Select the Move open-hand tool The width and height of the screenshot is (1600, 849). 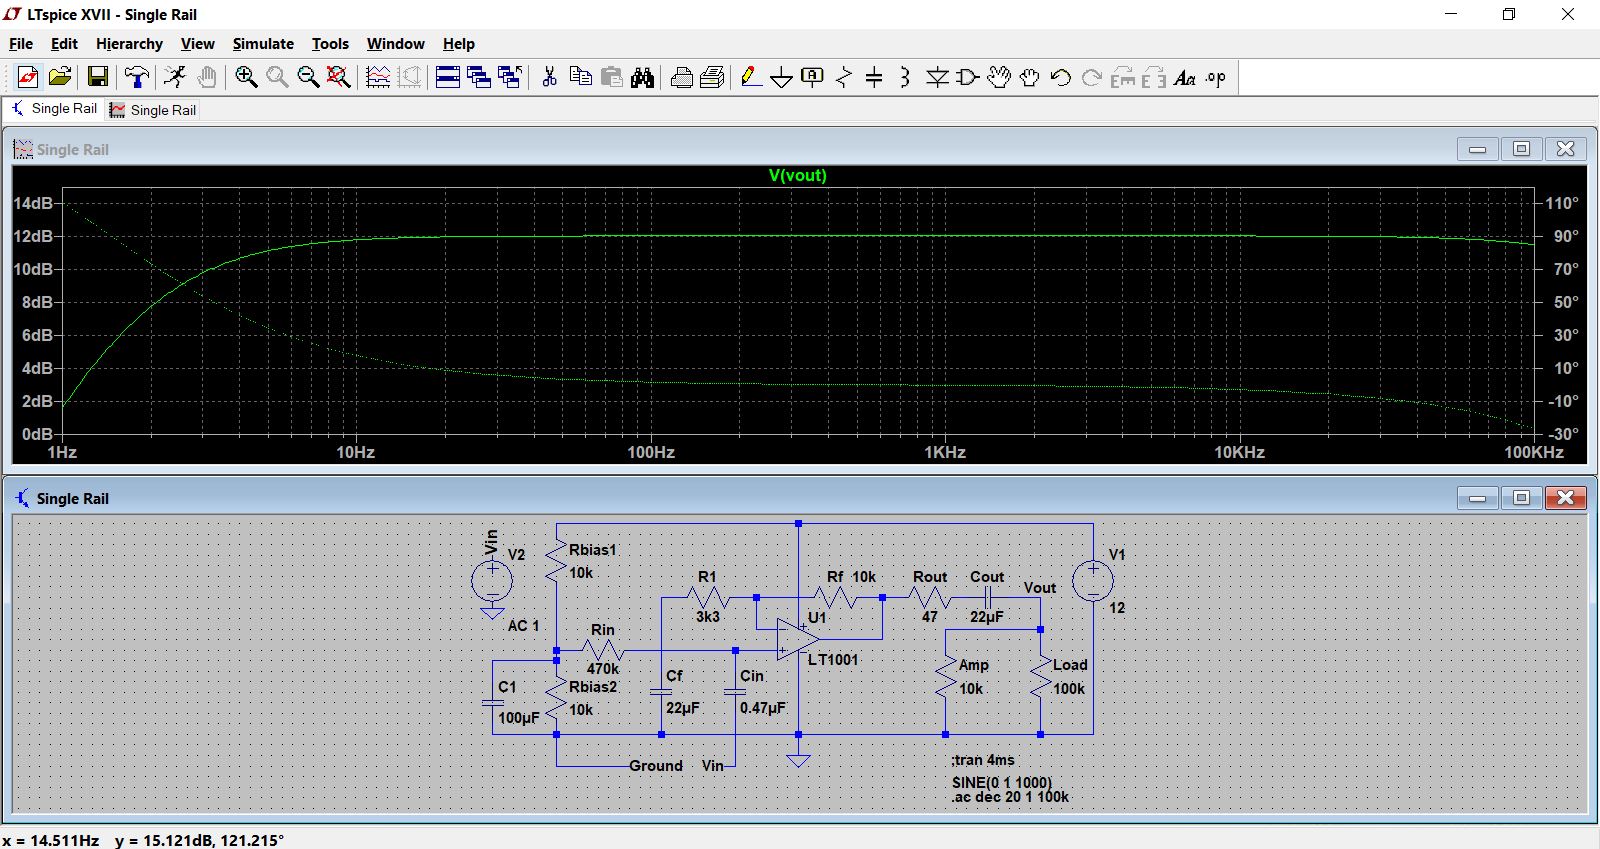pyautogui.click(x=999, y=77)
